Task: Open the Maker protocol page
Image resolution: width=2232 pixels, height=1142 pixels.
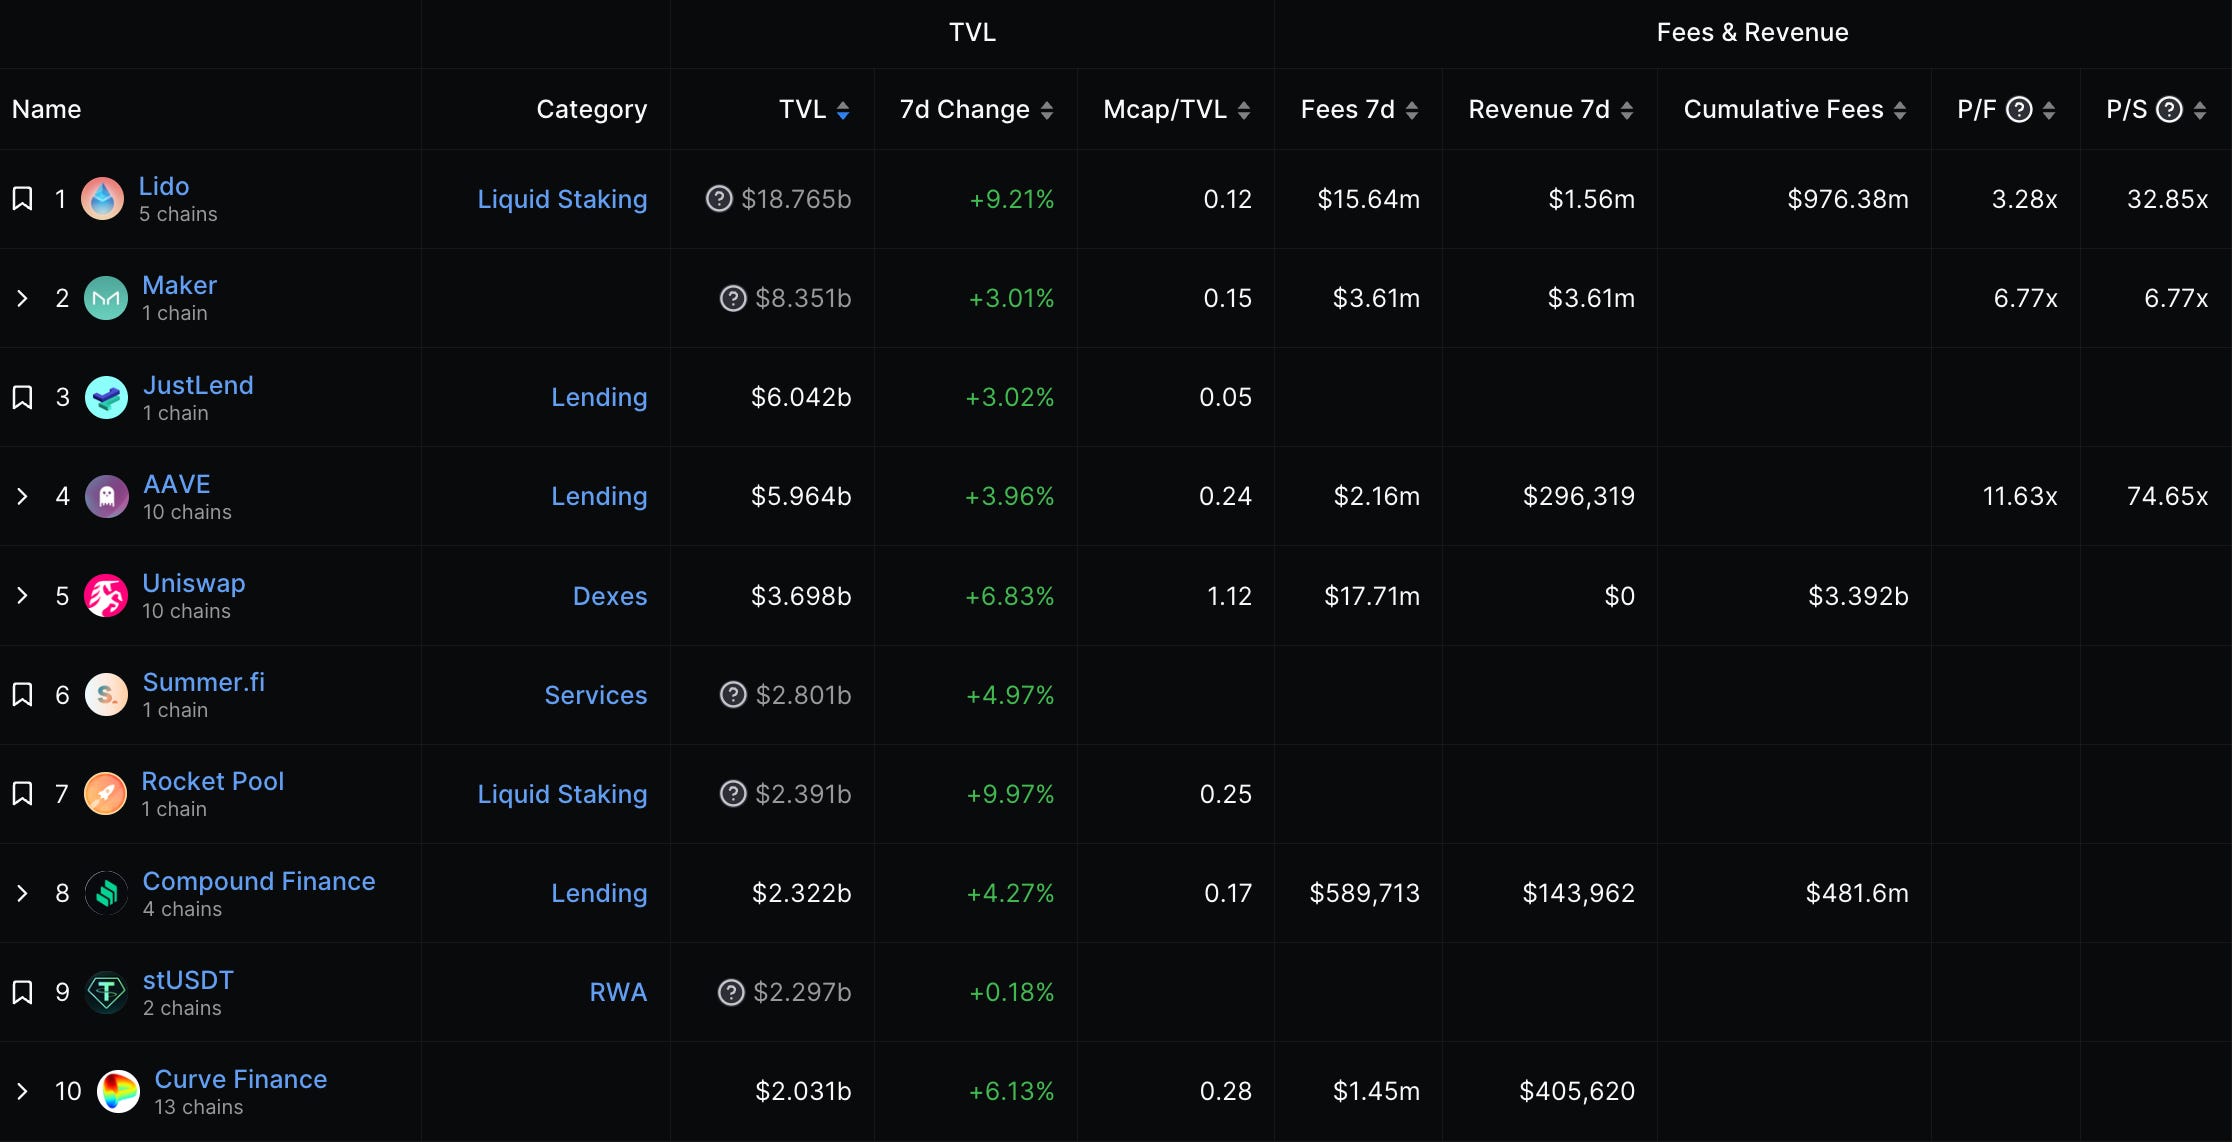Action: click(179, 285)
